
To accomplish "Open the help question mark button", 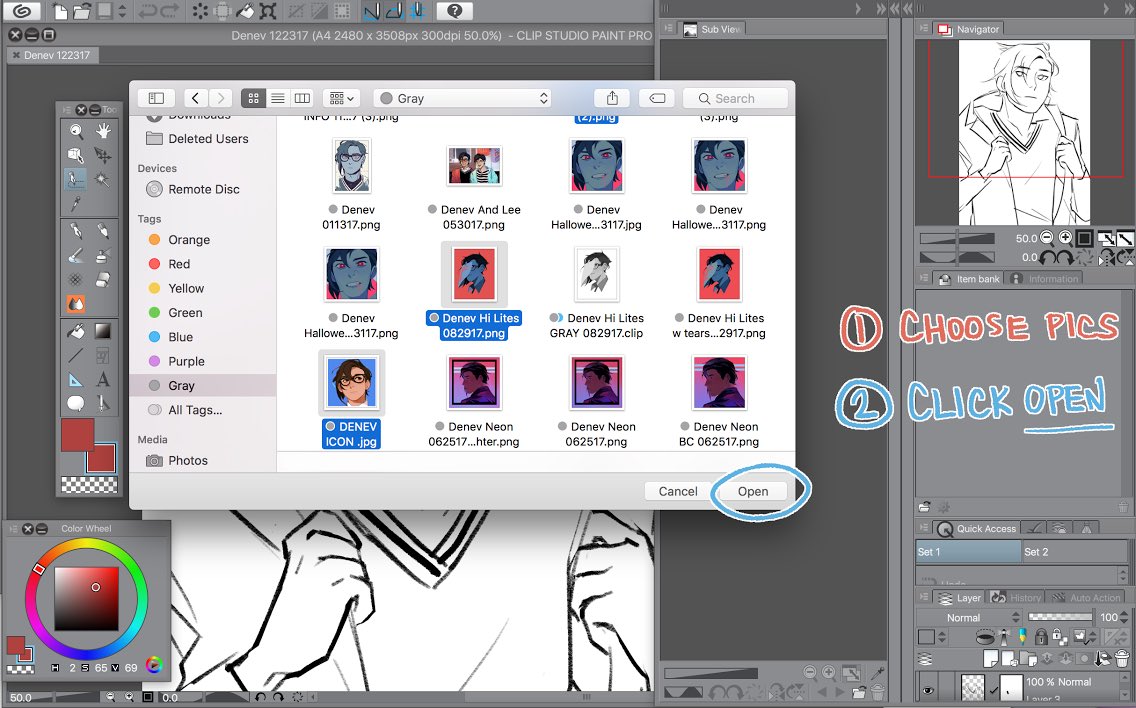I will click(454, 11).
